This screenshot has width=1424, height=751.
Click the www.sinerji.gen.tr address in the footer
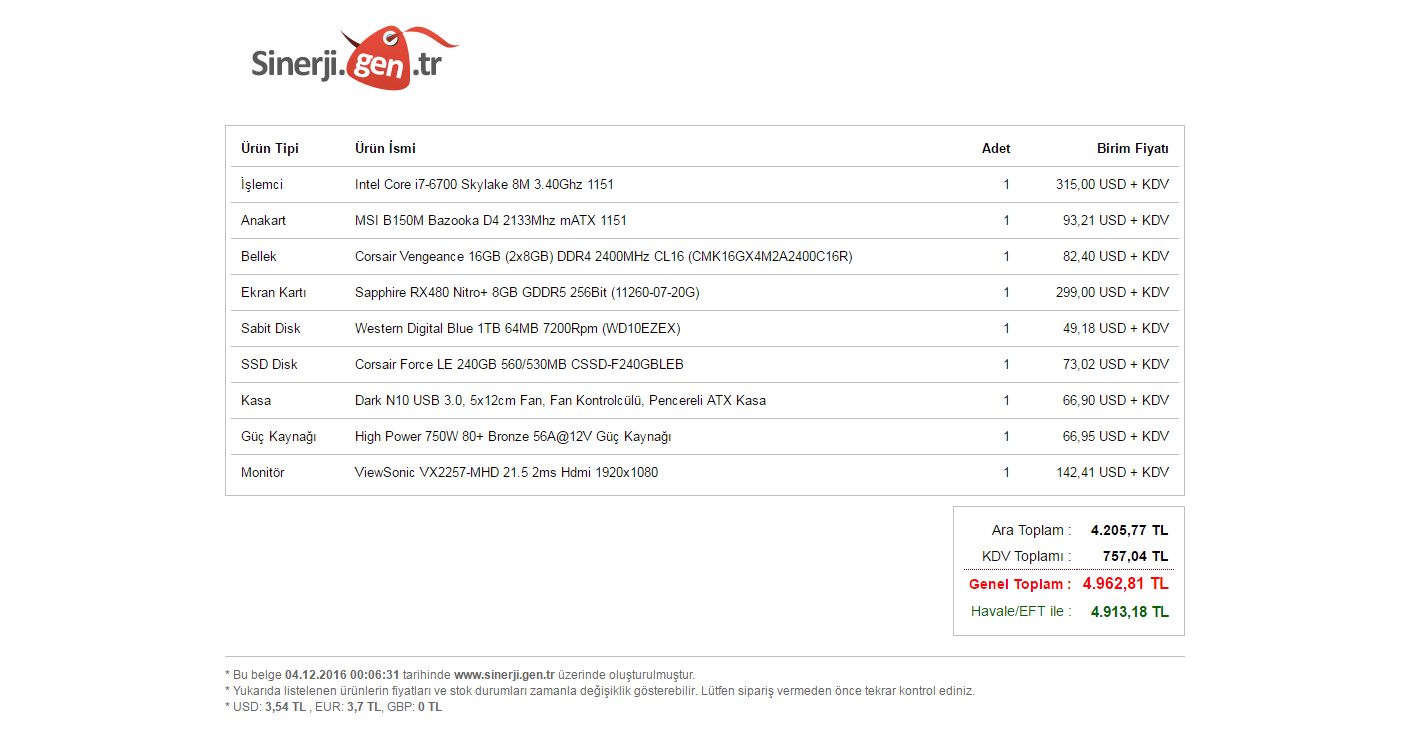(504, 675)
